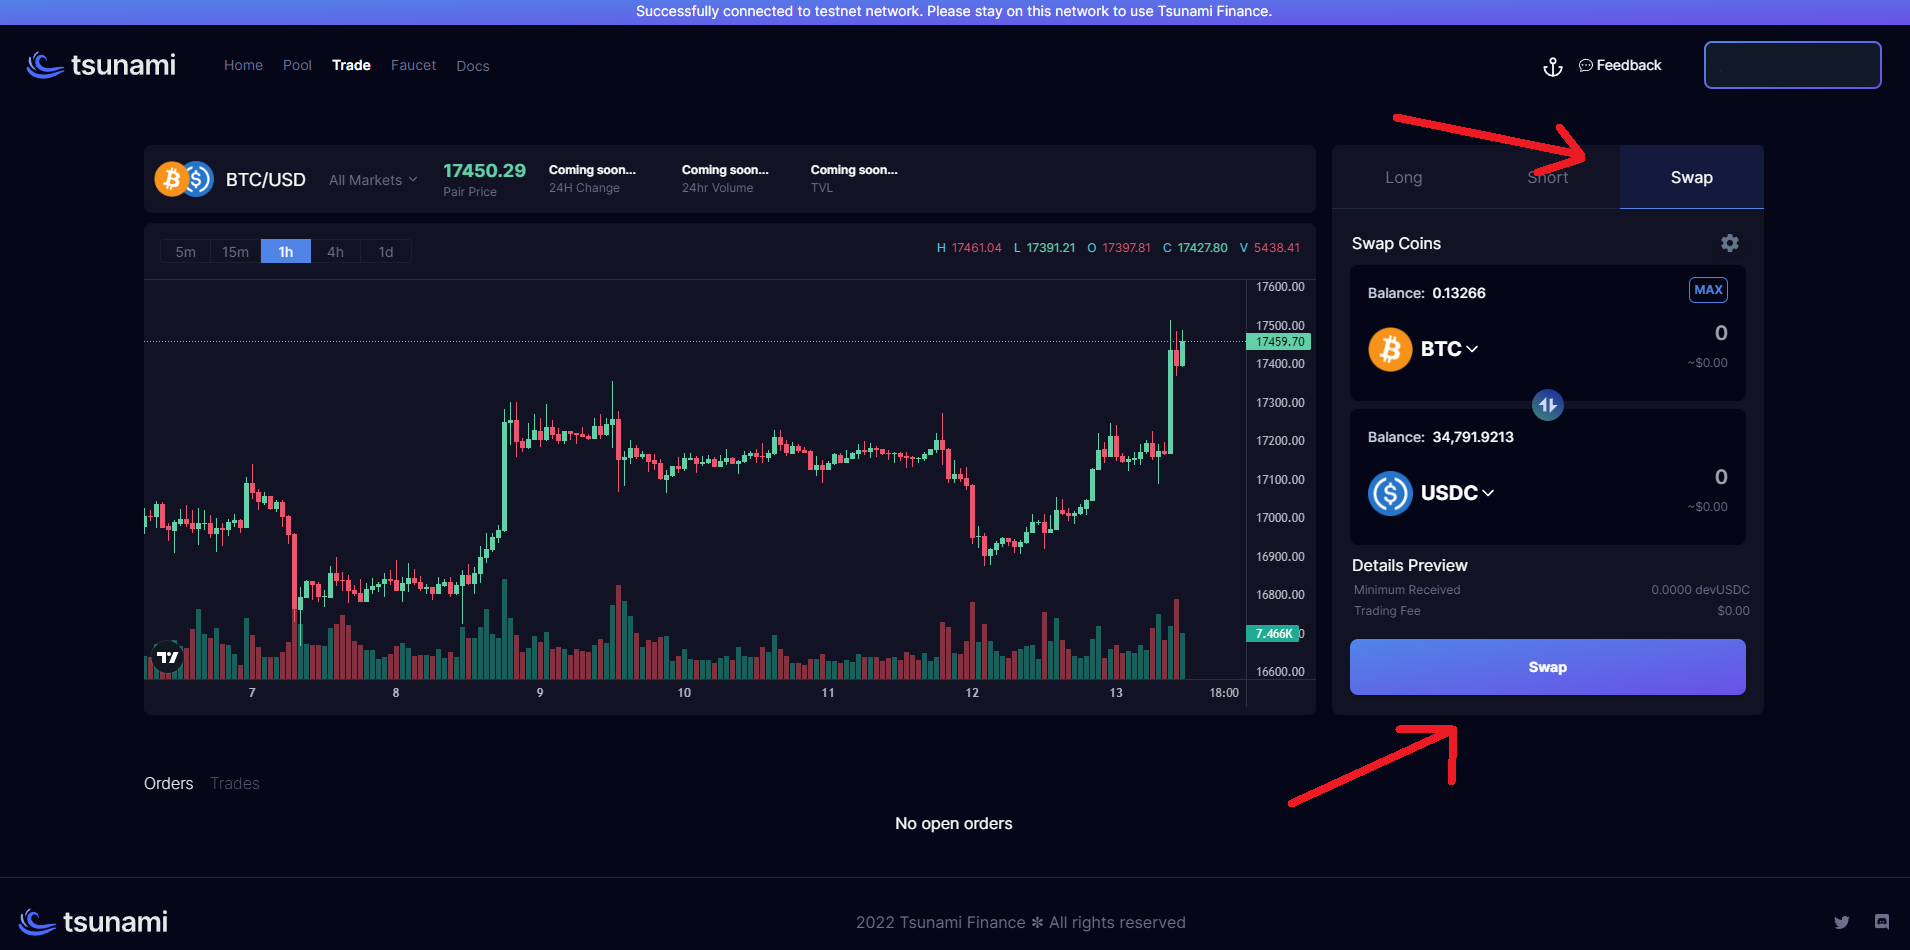Switch to the Short tab
The image size is (1910, 950).
point(1548,177)
